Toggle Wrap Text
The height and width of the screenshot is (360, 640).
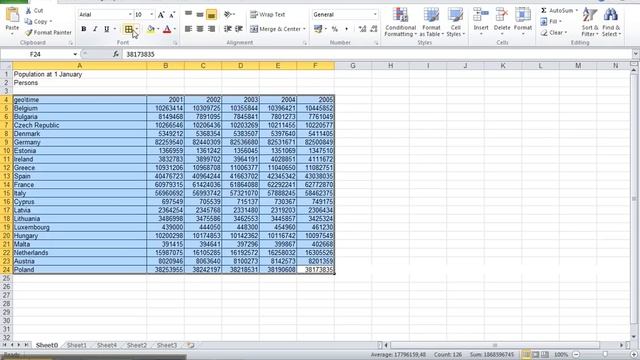[267, 15]
